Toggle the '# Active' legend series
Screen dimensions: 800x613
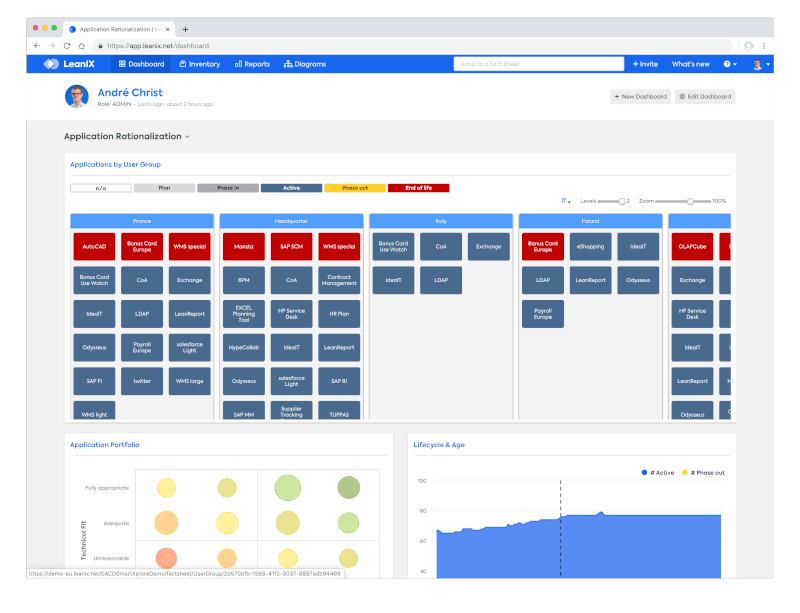tap(657, 472)
